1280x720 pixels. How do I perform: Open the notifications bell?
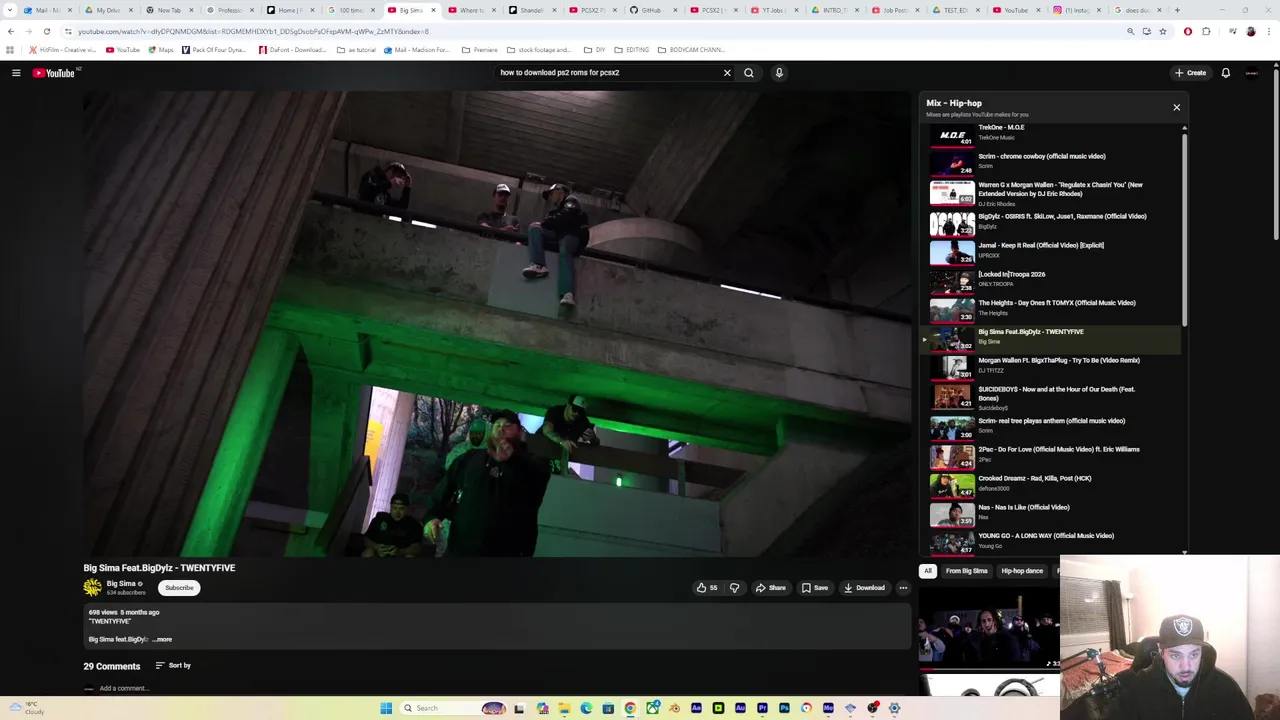[x=1225, y=73]
